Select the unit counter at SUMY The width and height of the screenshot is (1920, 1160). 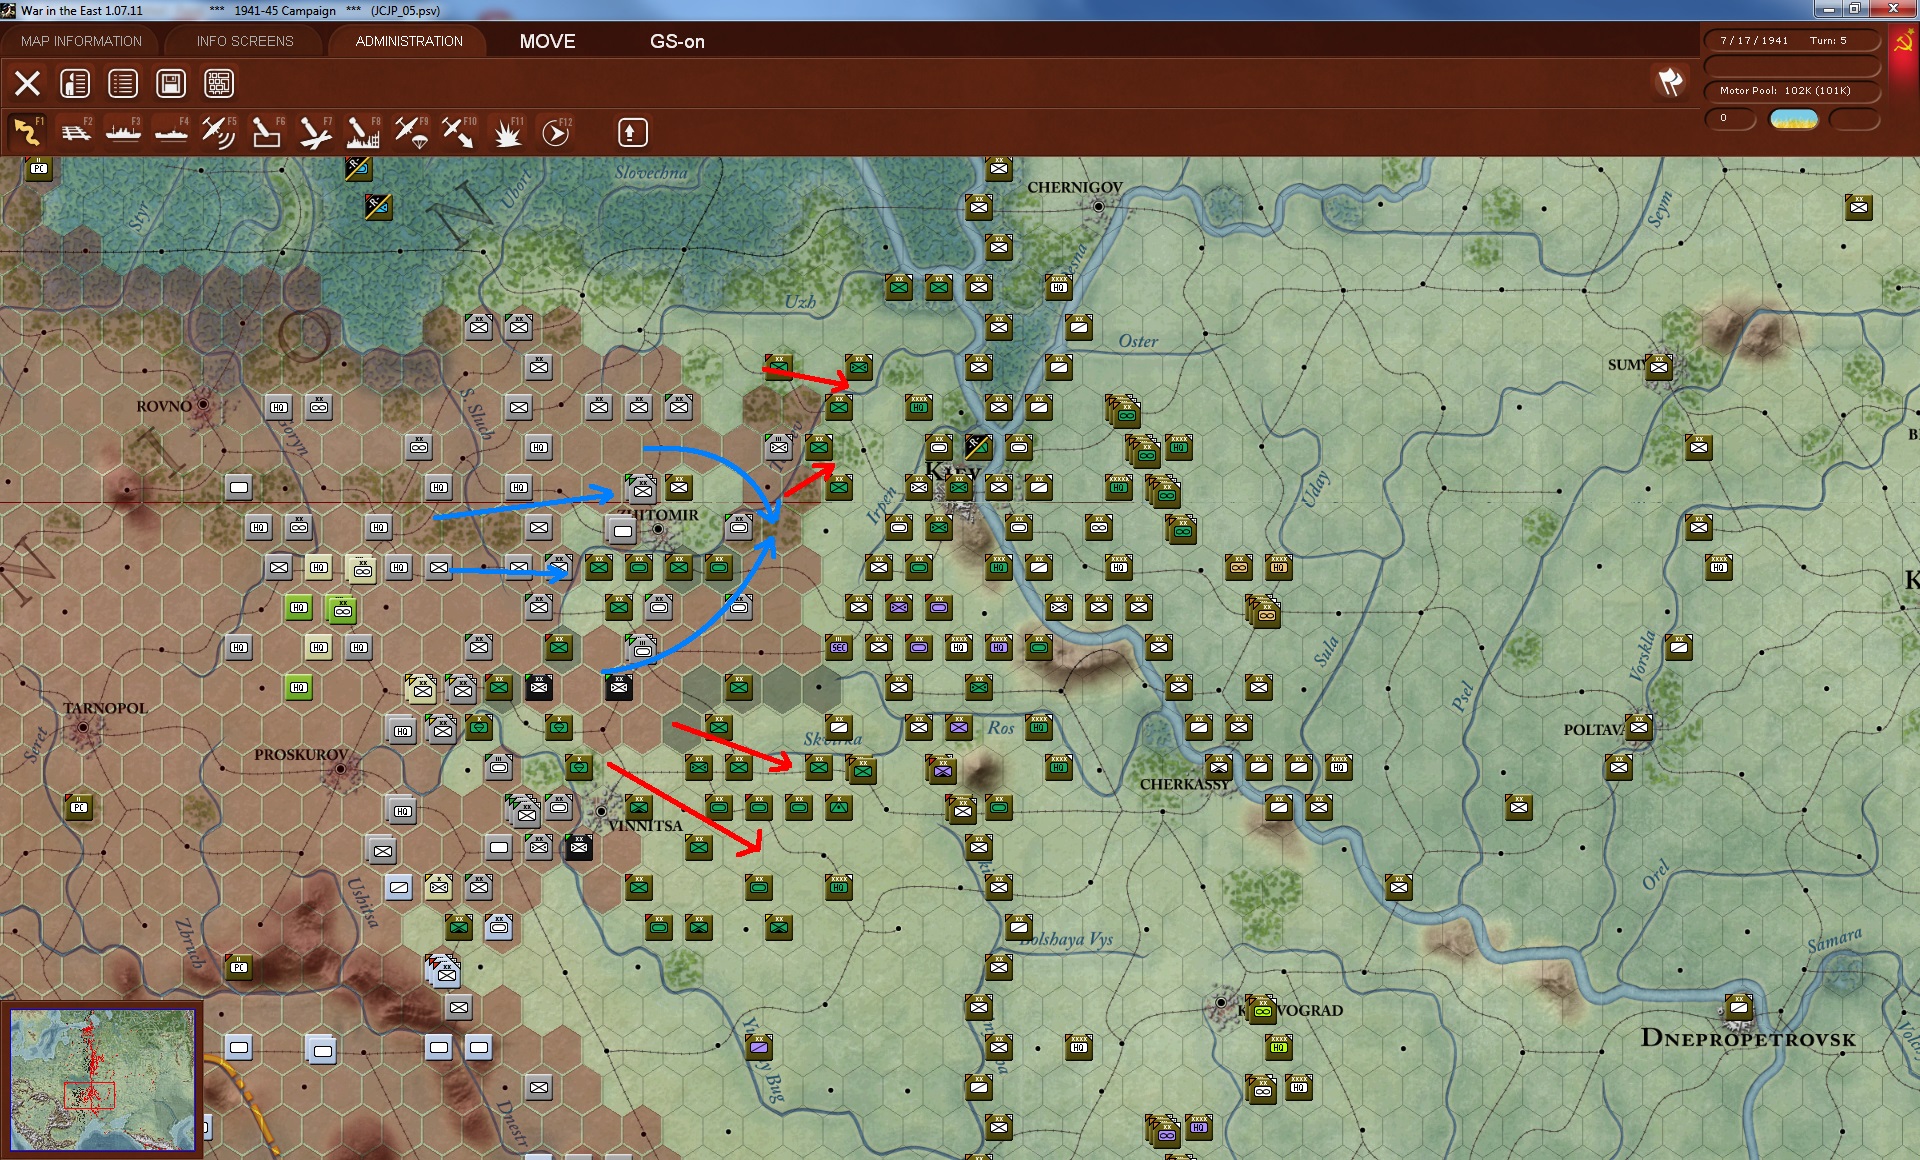(x=1659, y=367)
